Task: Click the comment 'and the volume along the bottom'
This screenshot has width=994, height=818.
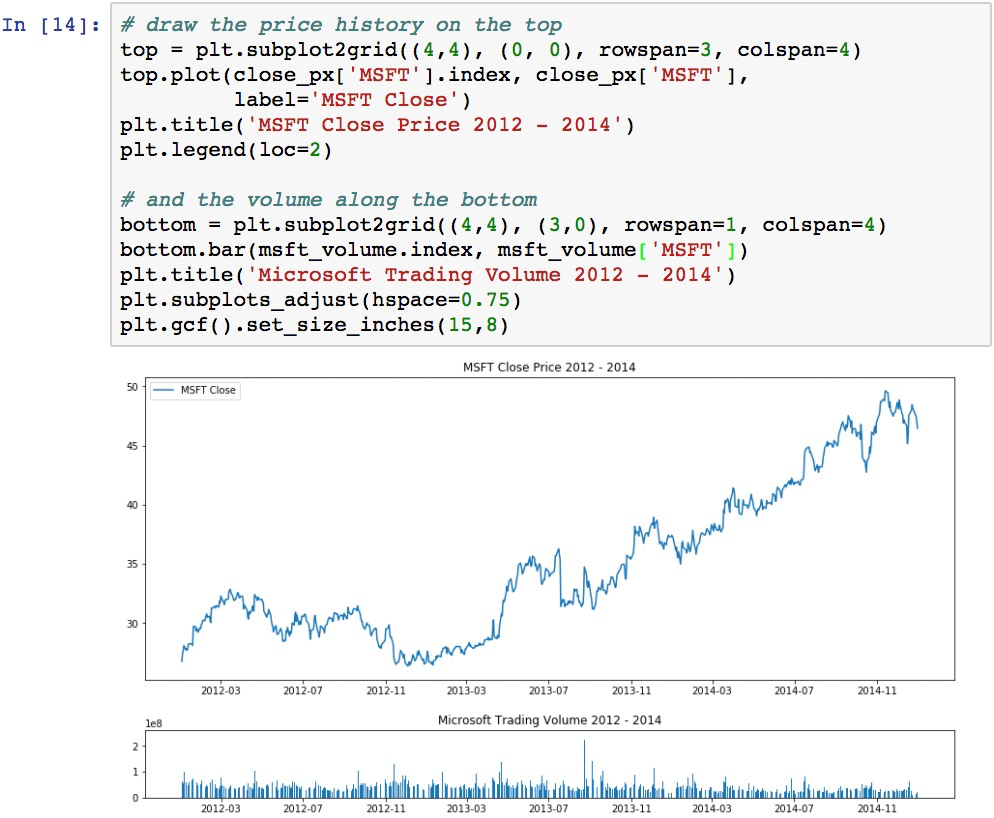Action: pos(329,200)
